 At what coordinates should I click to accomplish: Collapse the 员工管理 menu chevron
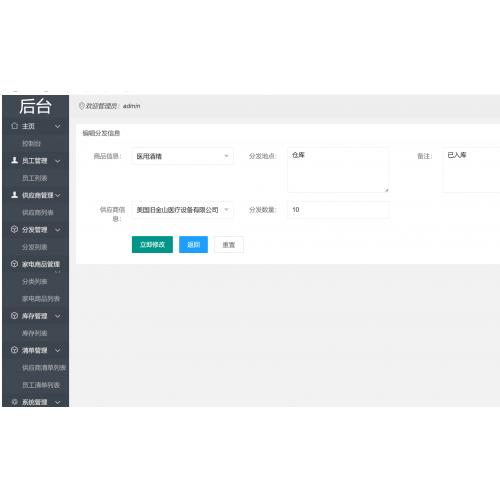tap(58, 161)
